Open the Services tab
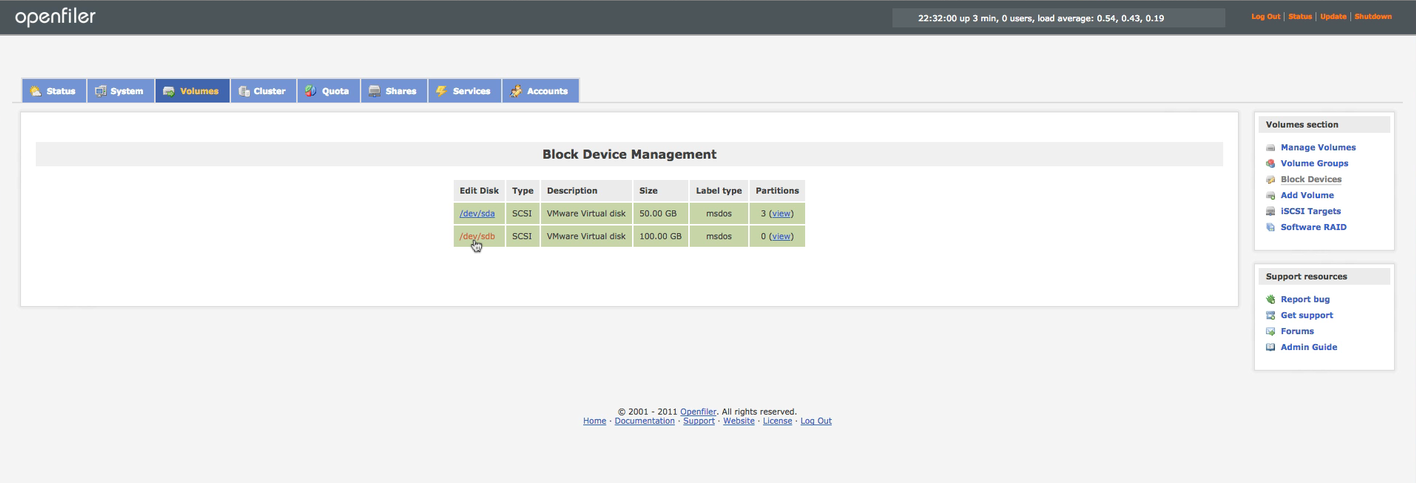 click(x=464, y=91)
